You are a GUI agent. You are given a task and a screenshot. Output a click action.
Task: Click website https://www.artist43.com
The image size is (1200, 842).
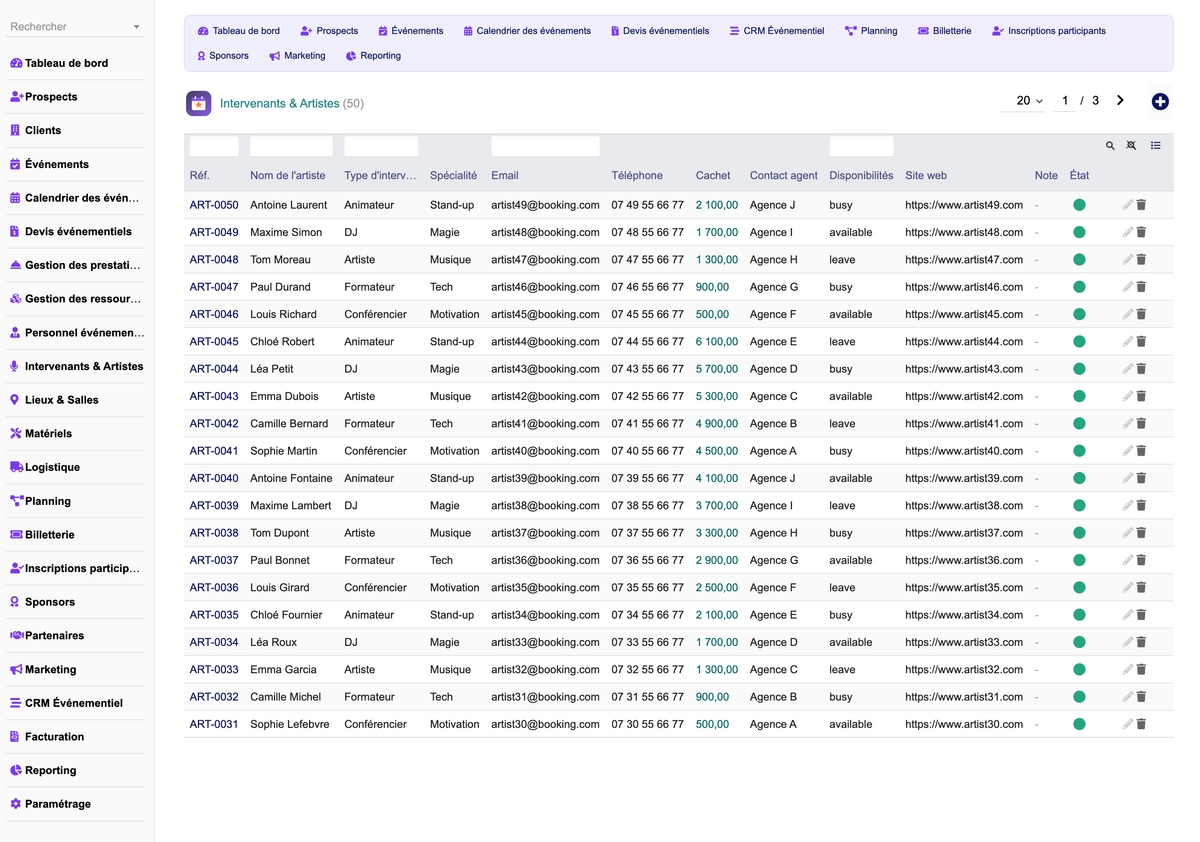(x=964, y=369)
